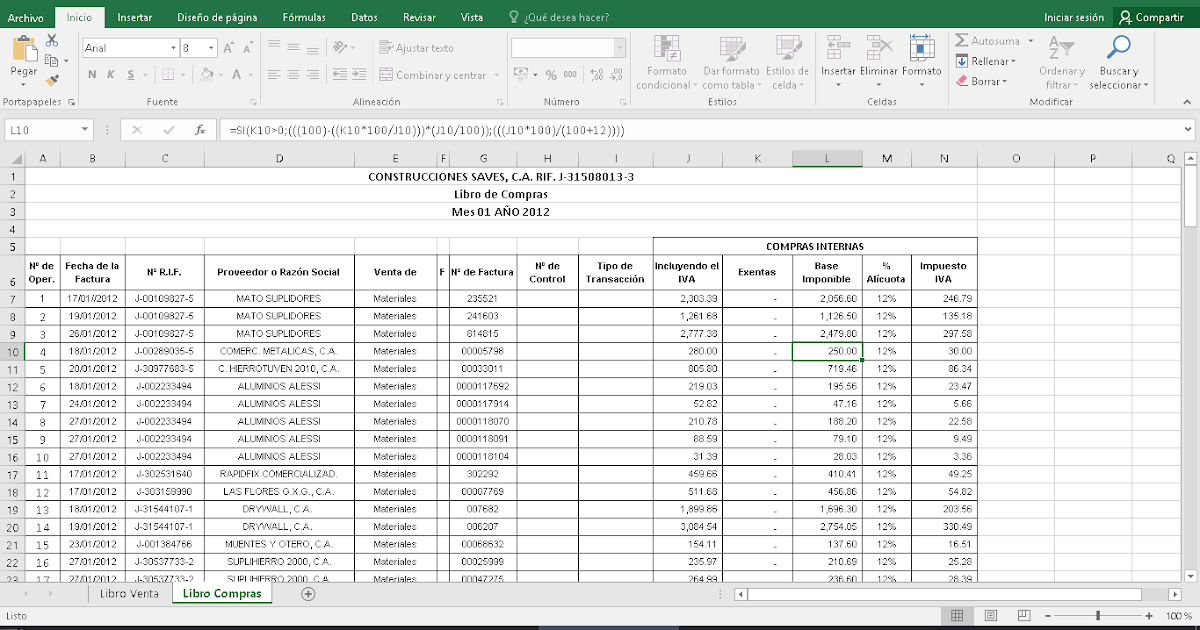This screenshot has width=1200, height=630.
Task: Open the Archivo menu
Action: tap(24, 17)
